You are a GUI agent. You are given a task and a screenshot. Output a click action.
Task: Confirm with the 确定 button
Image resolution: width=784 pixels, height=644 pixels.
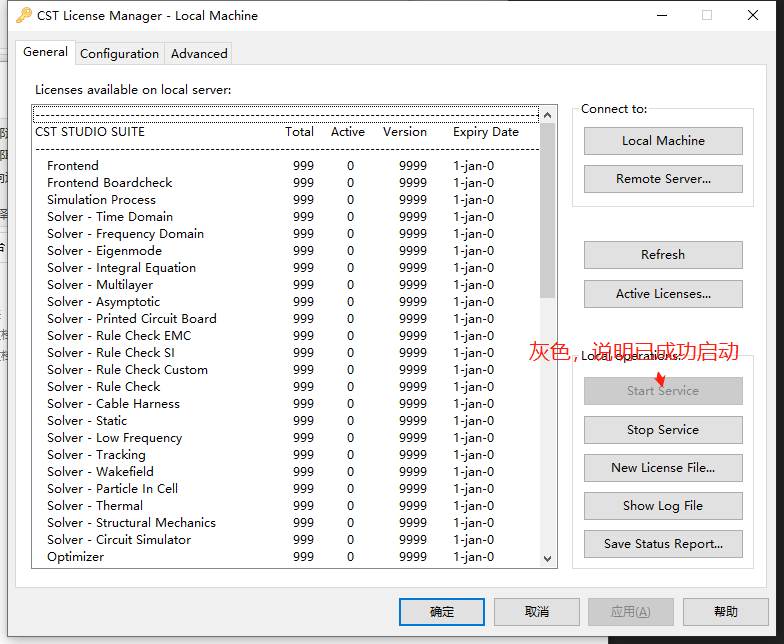442,612
